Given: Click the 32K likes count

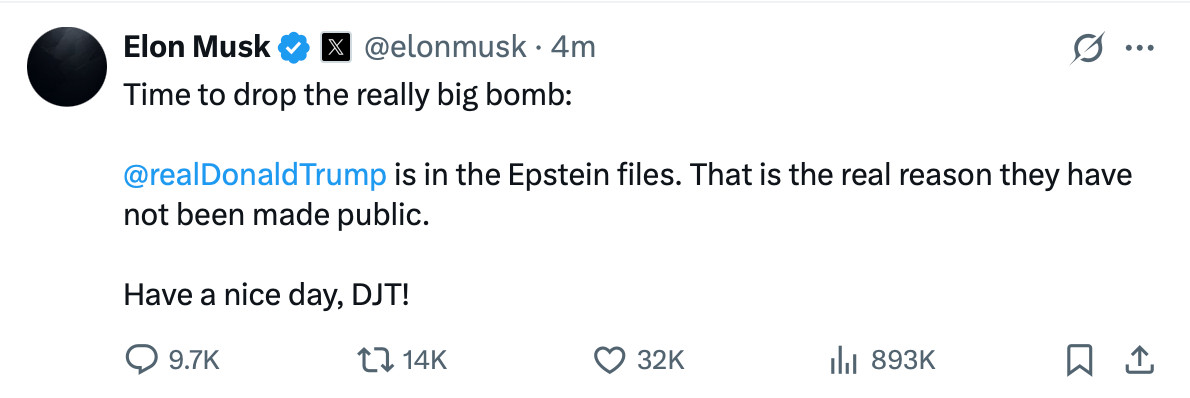Looking at the screenshot, I should click(660, 360).
